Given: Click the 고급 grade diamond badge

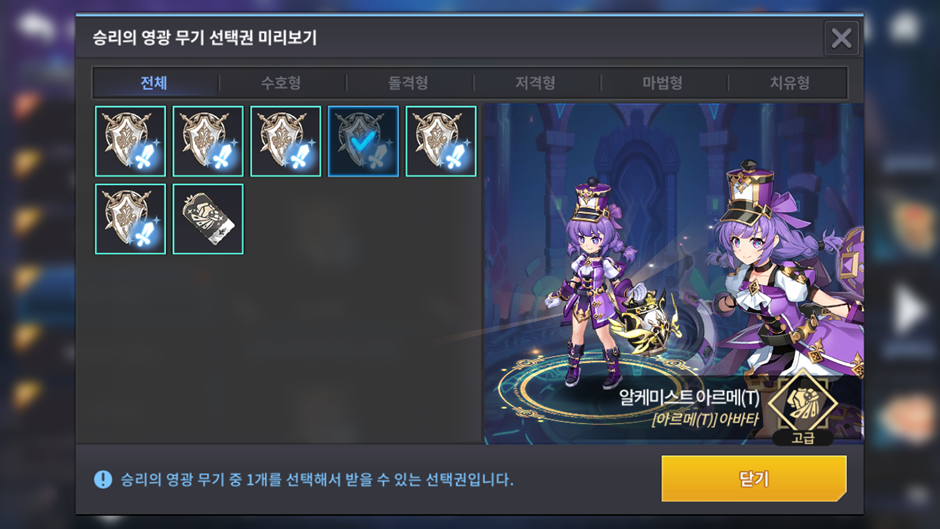Looking at the screenshot, I should tap(803, 407).
